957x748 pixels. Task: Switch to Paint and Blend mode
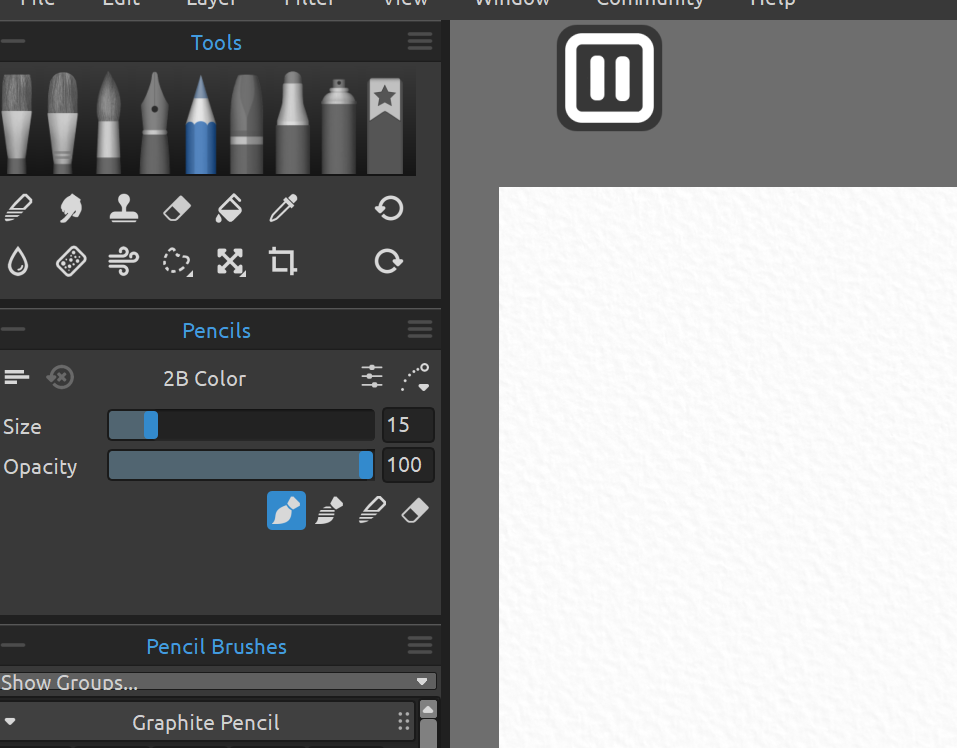(329, 510)
